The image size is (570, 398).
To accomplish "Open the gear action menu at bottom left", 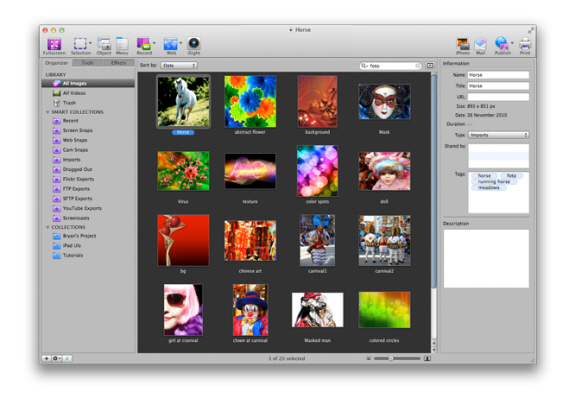I will (56, 358).
